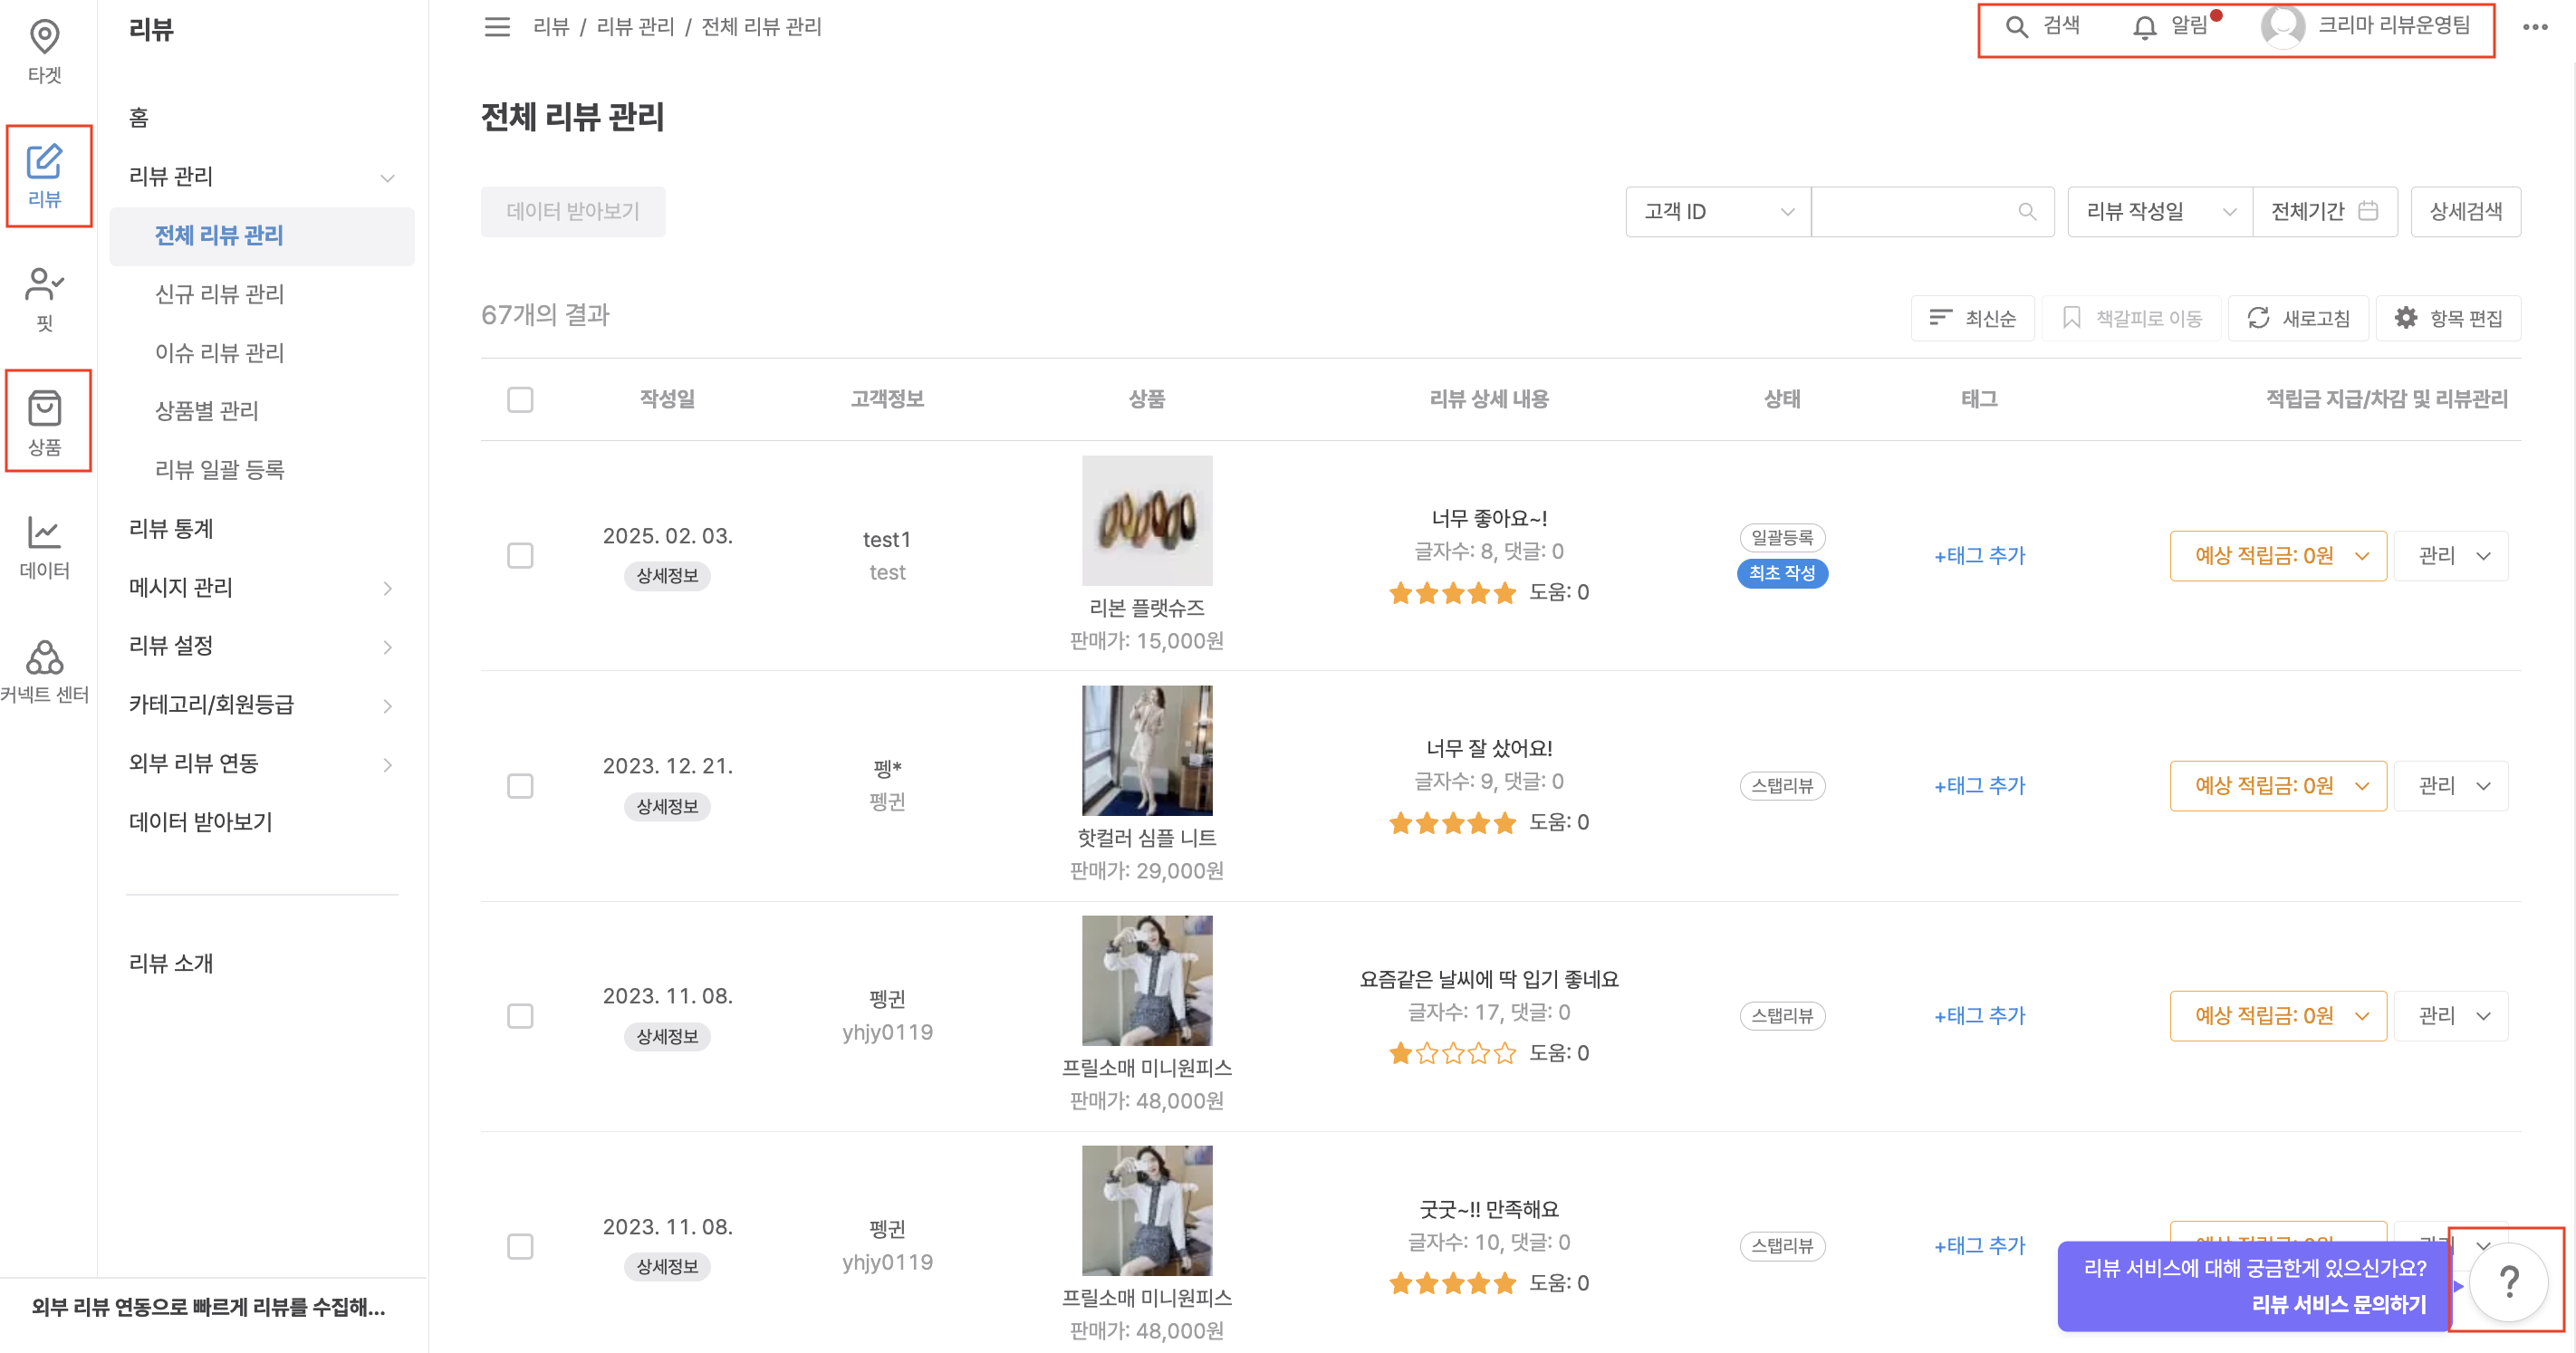Screen dimensions: 2576x1353
Task: Click the hamburger menu icon
Action: coord(497,27)
